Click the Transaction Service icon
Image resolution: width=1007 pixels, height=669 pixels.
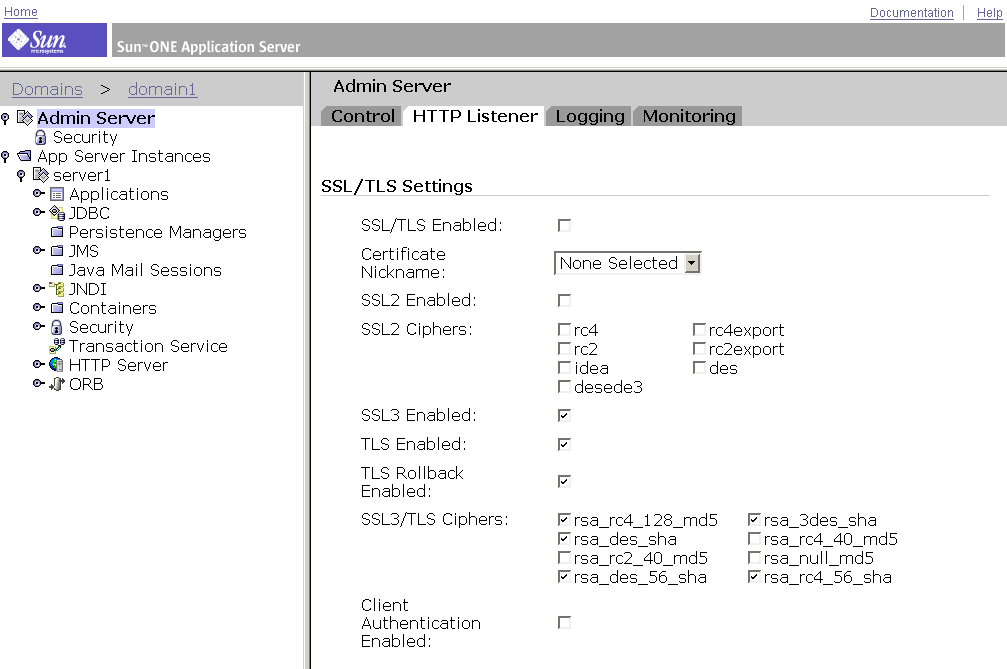point(57,346)
